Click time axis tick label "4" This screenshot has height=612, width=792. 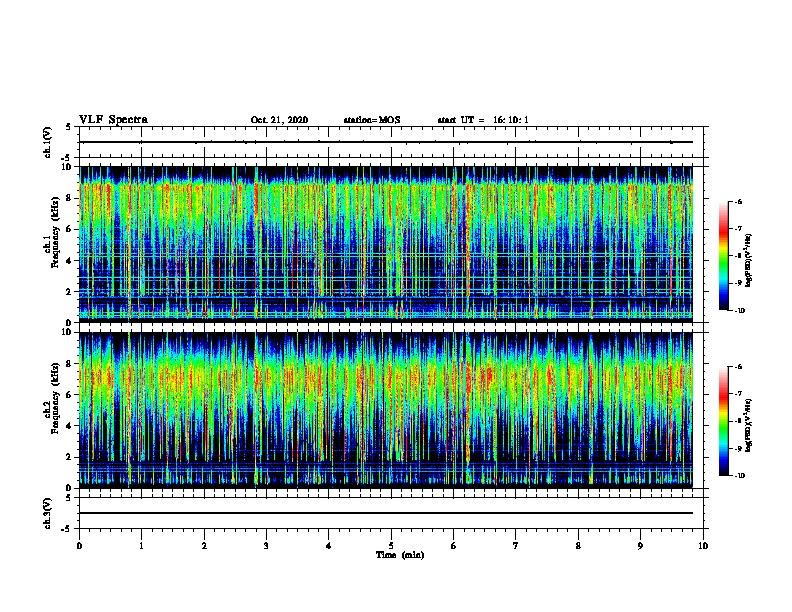(x=329, y=546)
